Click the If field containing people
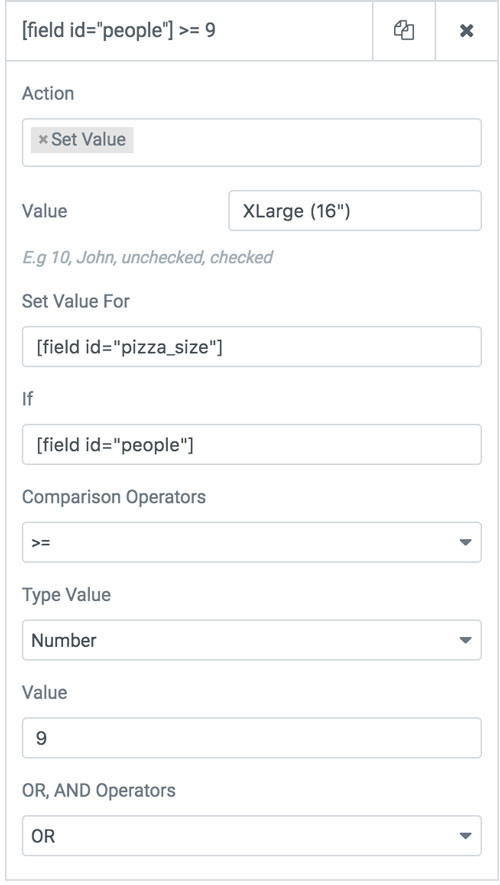This screenshot has height=885, width=500. (x=252, y=444)
